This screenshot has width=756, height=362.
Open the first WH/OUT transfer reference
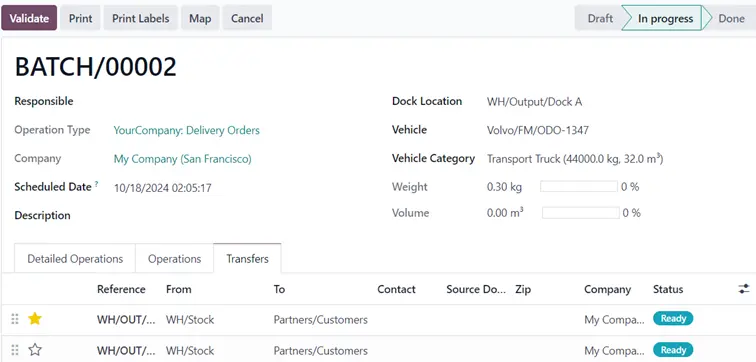tap(126, 320)
